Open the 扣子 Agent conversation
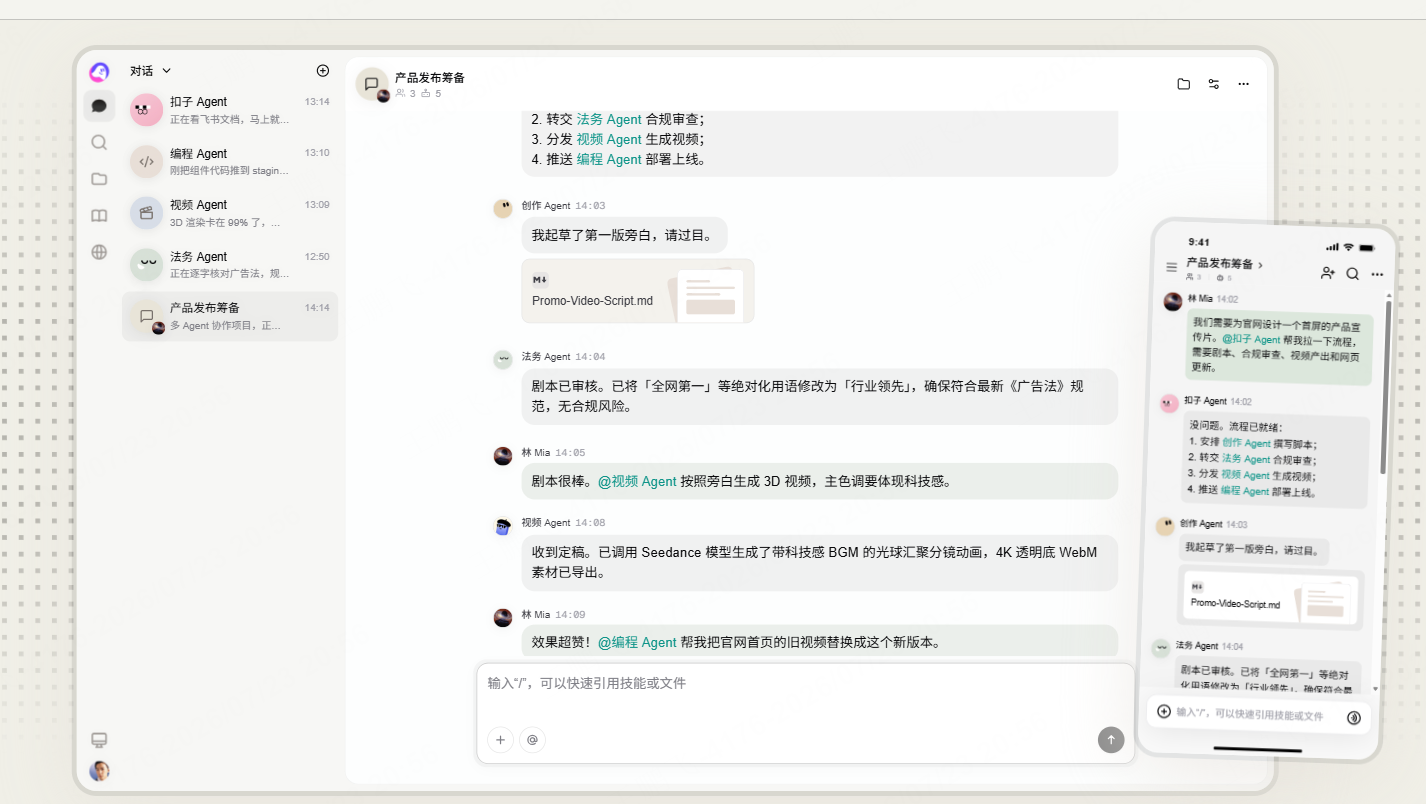This screenshot has width=1426, height=804. click(230, 110)
